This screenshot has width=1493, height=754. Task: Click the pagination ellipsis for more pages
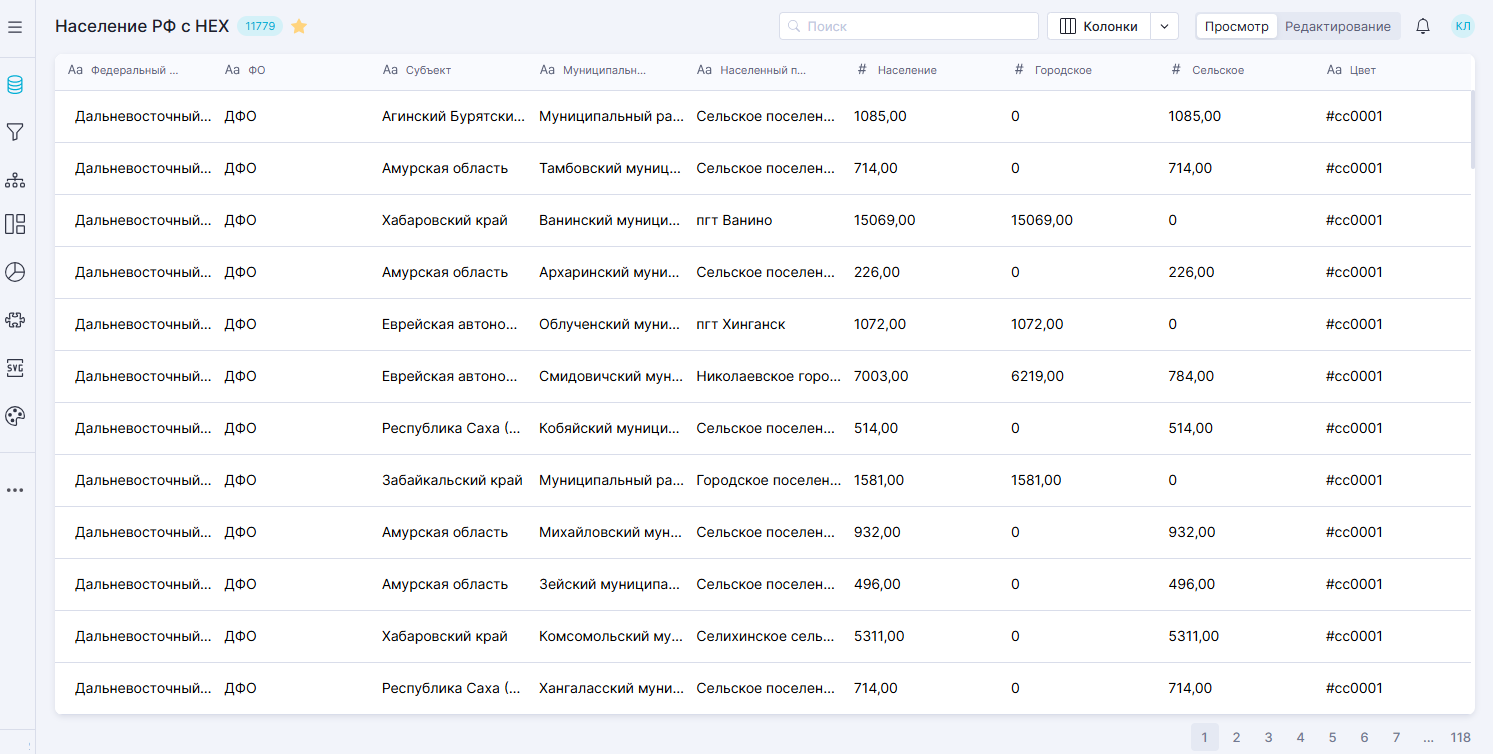point(1428,738)
